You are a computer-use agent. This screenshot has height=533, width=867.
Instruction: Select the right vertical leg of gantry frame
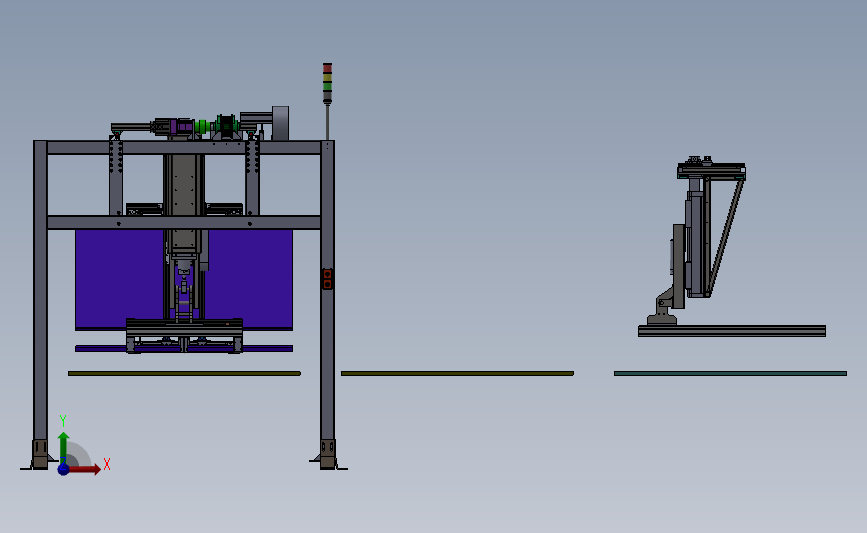tap(327, 290)
